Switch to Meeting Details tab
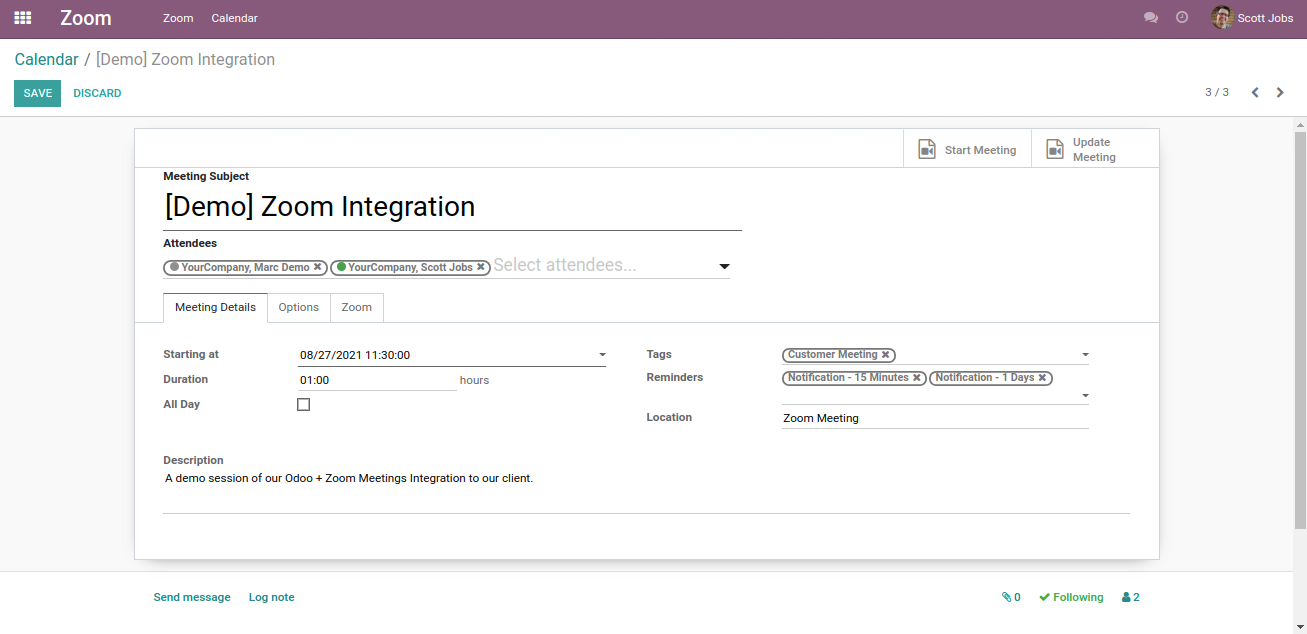Screen dimensions: 1307x634 (215, 307)
